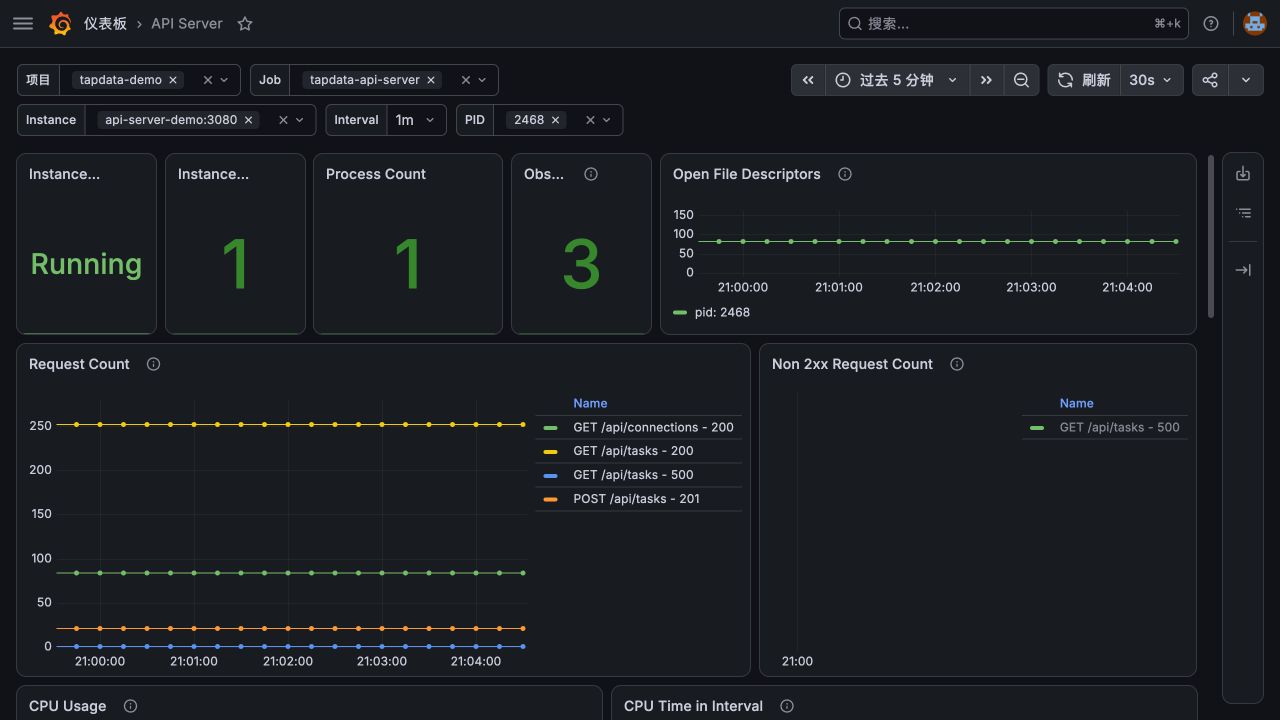Viewport: 1280px width, 720px height.
Task: Clear all values in Job filter
Action: click(x=466, y=80)
